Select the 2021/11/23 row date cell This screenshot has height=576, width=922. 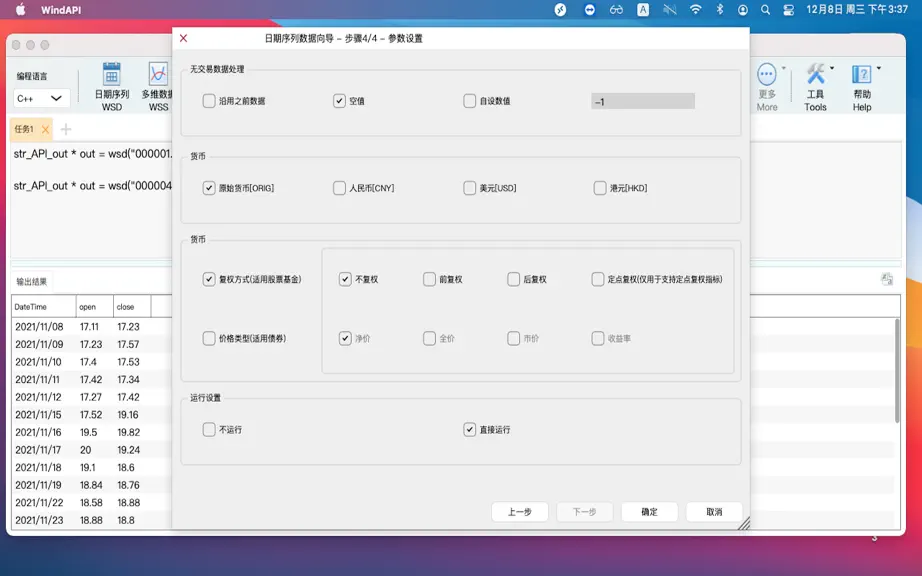click(39, 520)
